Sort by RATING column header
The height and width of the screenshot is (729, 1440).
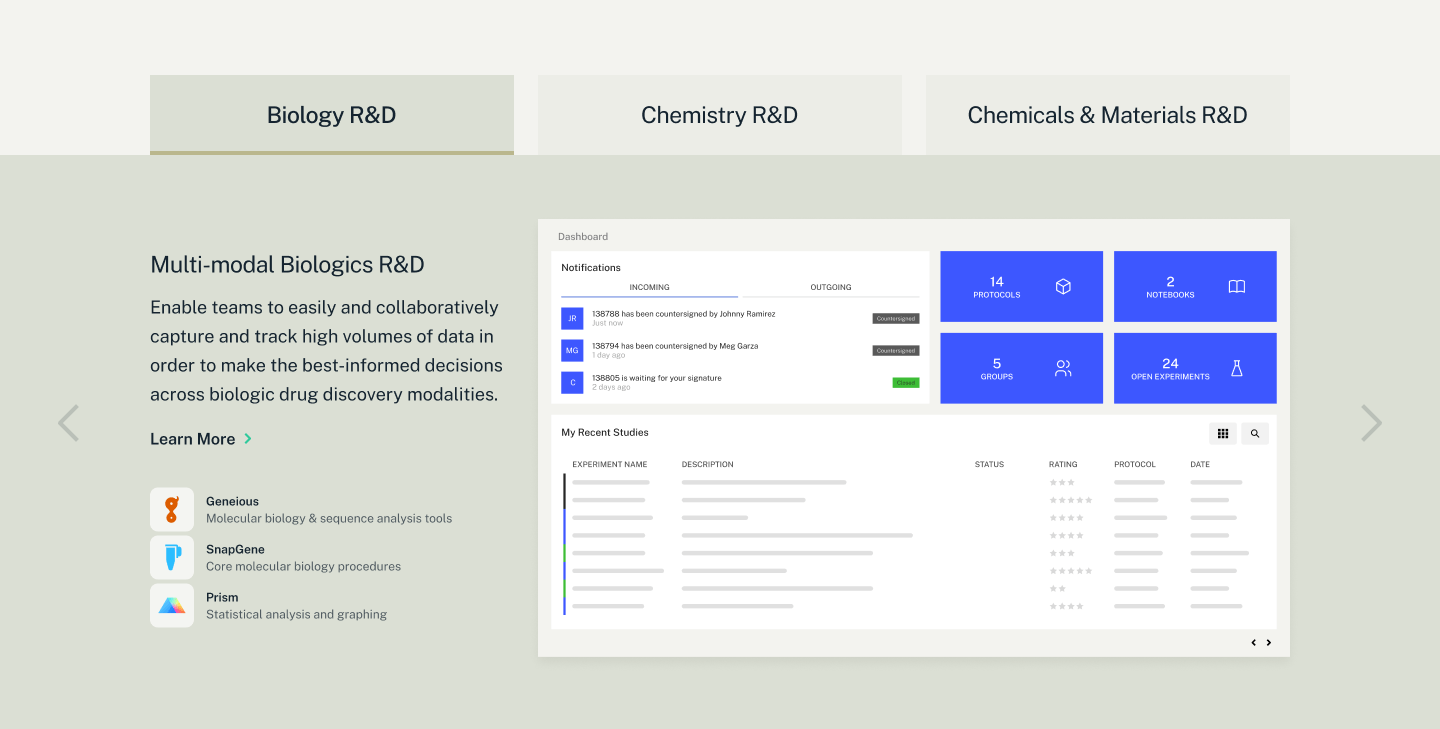coord(1063,465)
